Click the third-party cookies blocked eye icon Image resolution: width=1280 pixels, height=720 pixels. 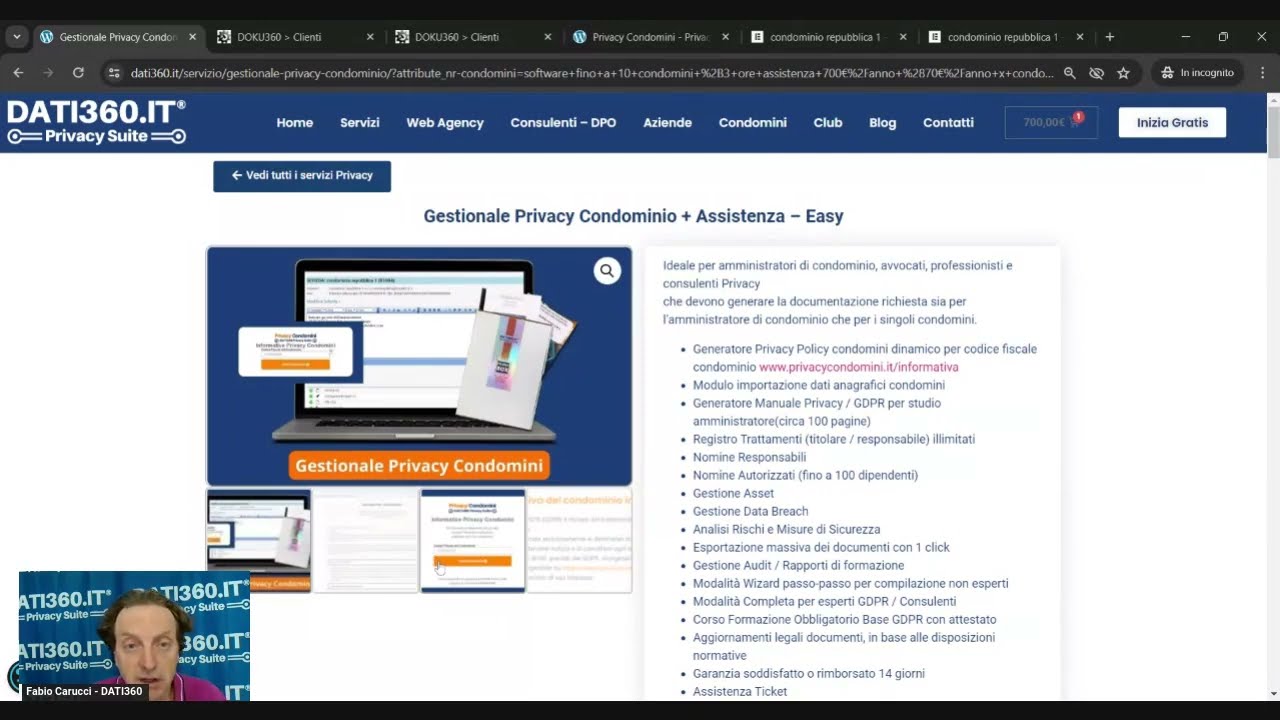point(1096,73)
